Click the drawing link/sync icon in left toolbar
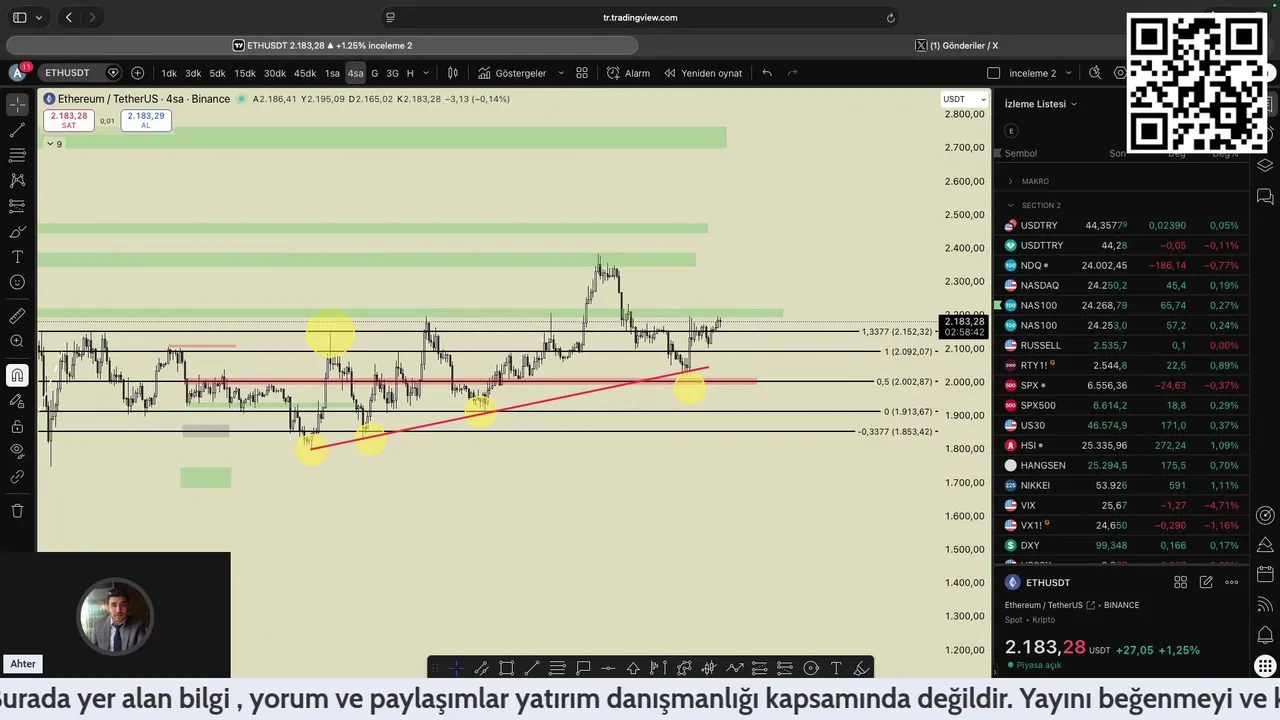The width and height of the screenshot is (1280, 720). coord(17,477)
